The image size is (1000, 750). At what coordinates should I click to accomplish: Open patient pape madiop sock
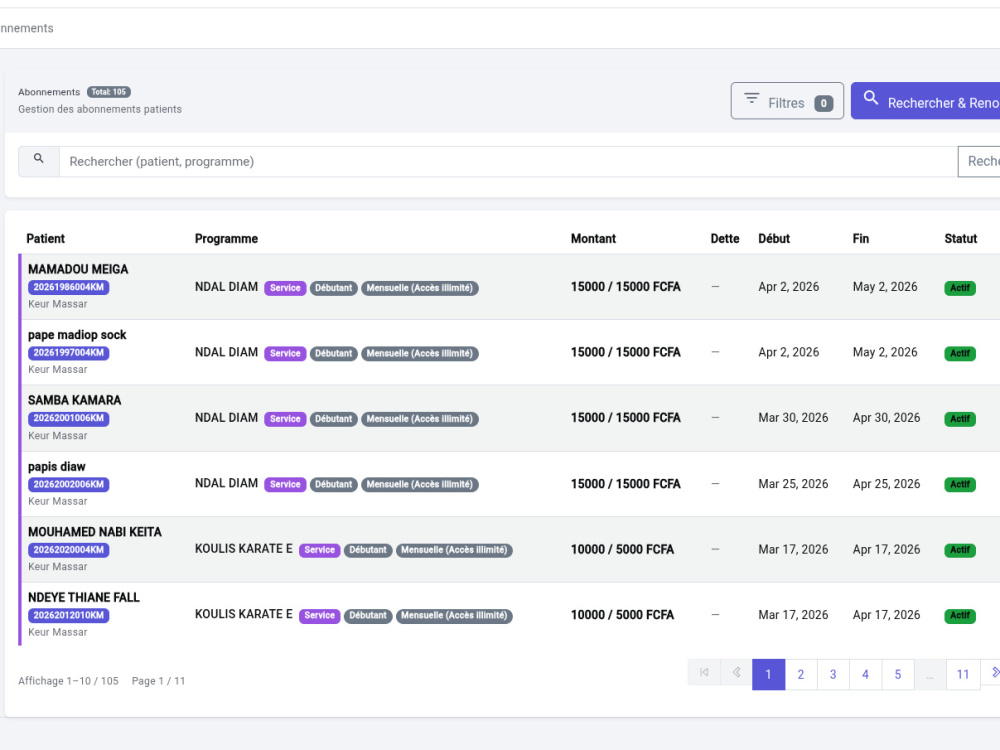(x=77, y=335)
